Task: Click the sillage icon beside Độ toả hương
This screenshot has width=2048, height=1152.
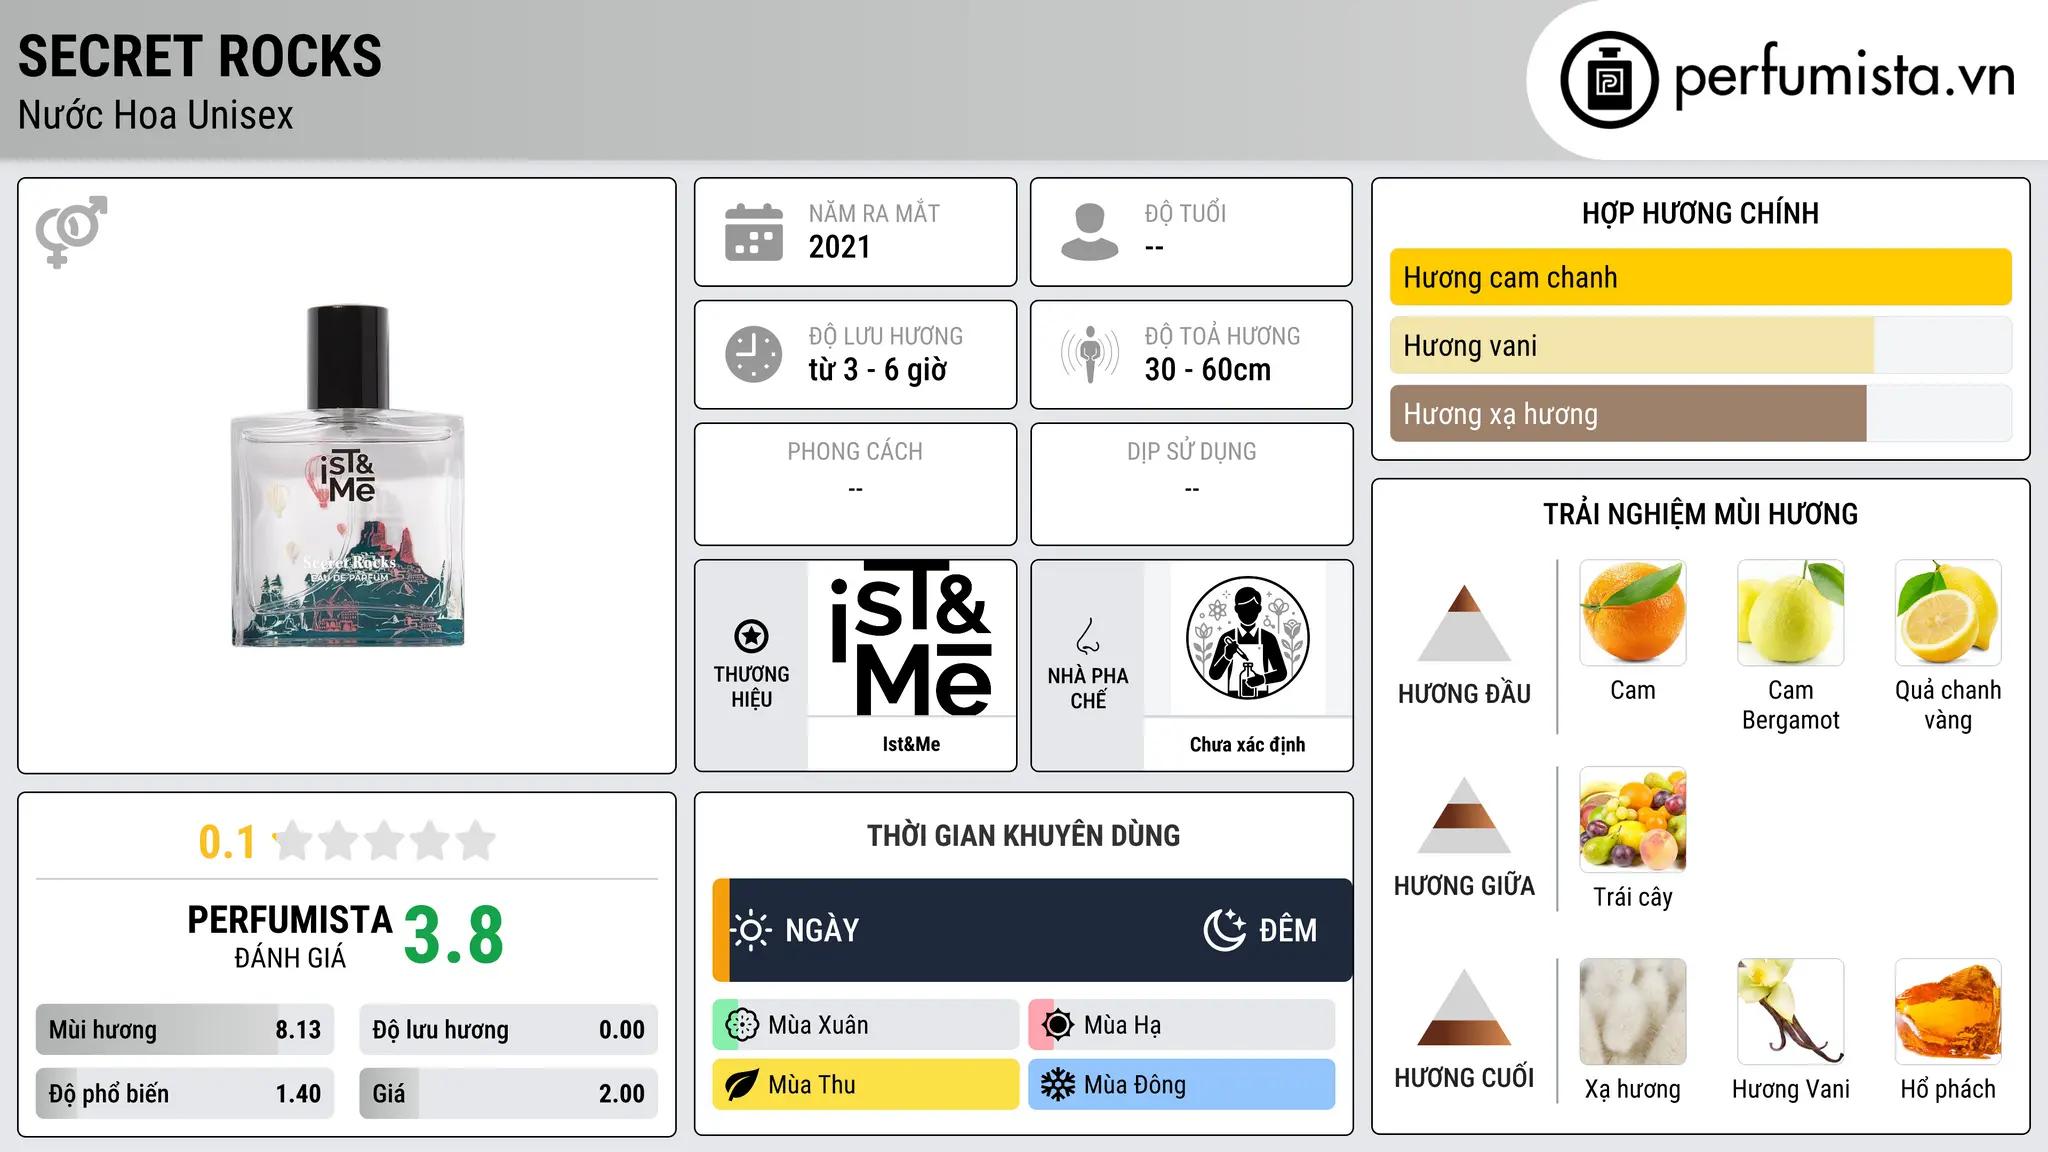Action: coord(1089,354)
